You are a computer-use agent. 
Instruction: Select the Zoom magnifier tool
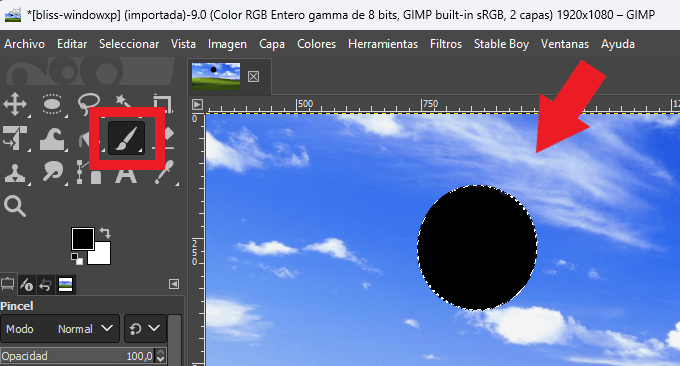pyautogui.click(x=15, y=206)
